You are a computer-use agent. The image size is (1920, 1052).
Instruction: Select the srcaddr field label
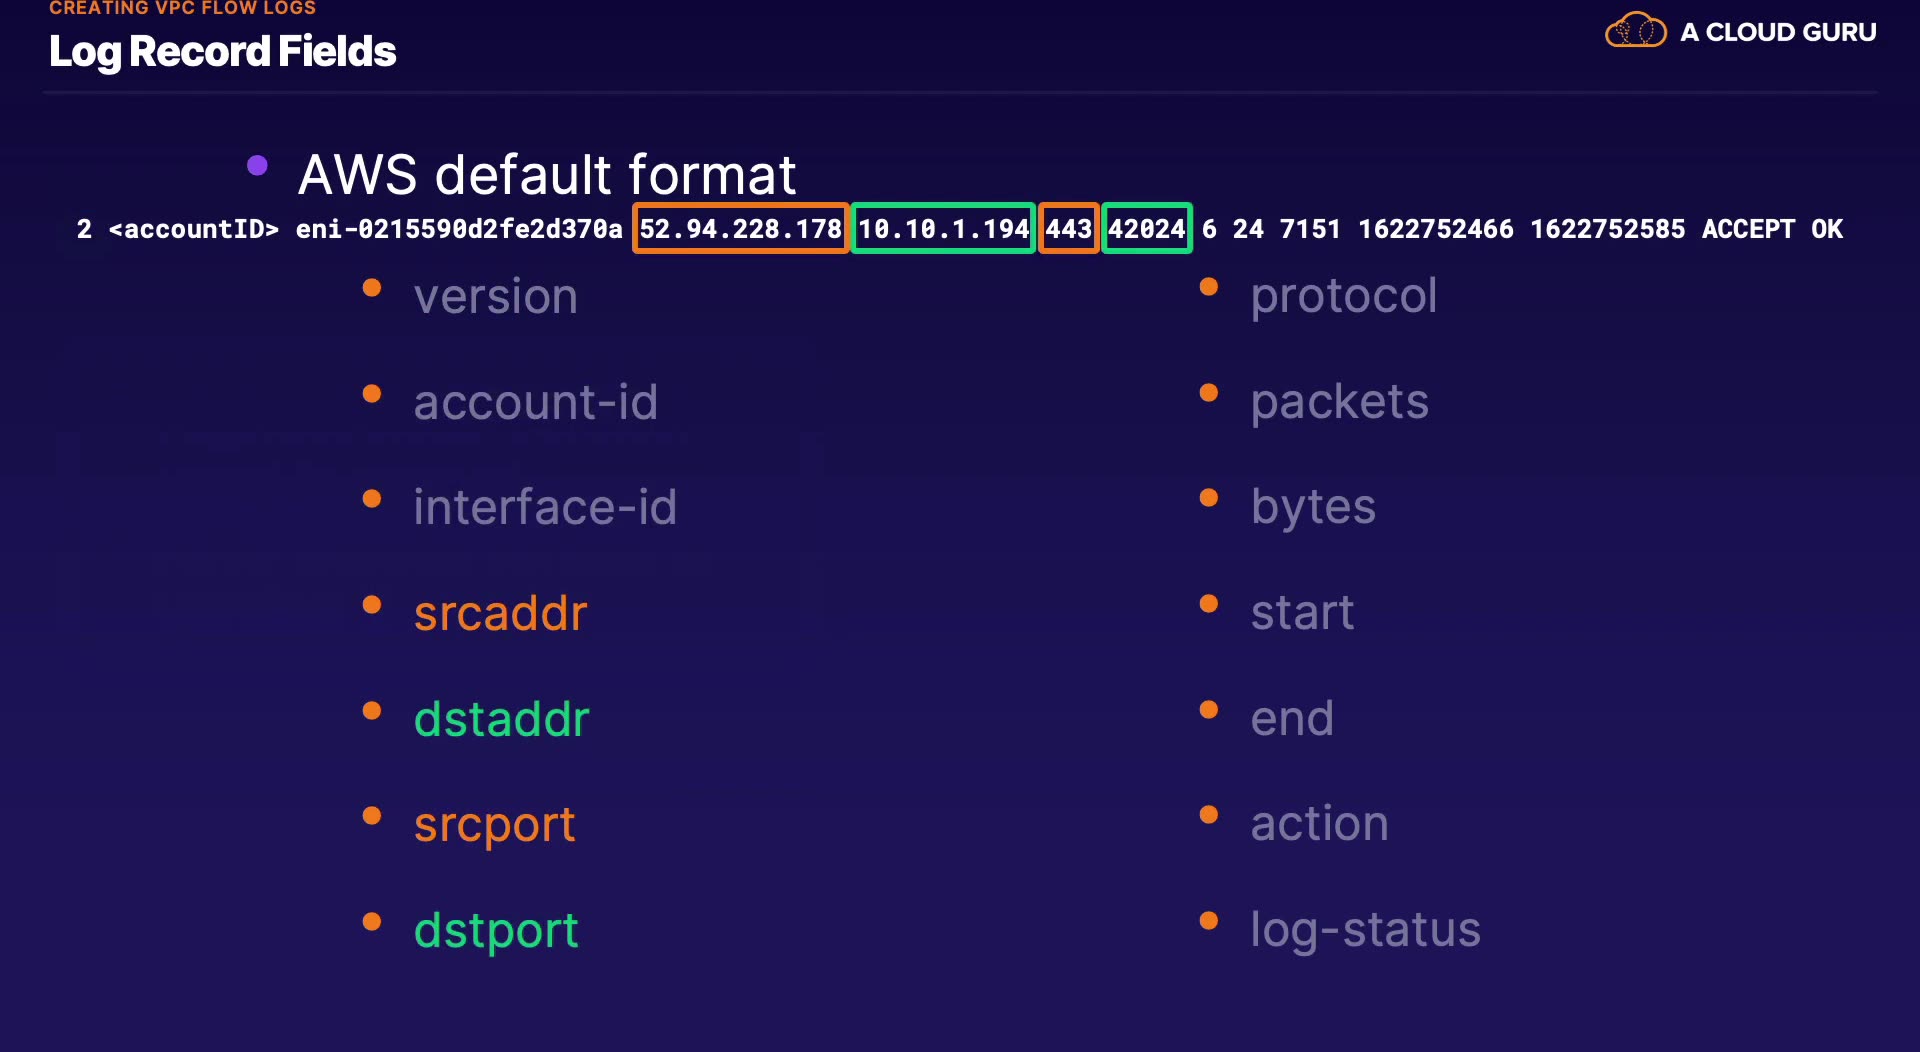(x=500, y=613)
